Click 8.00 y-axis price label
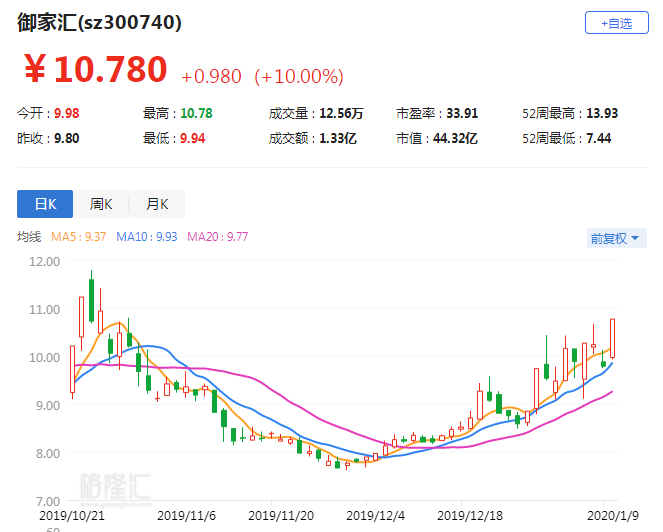663x532 pixels. [x=48, y=454]
